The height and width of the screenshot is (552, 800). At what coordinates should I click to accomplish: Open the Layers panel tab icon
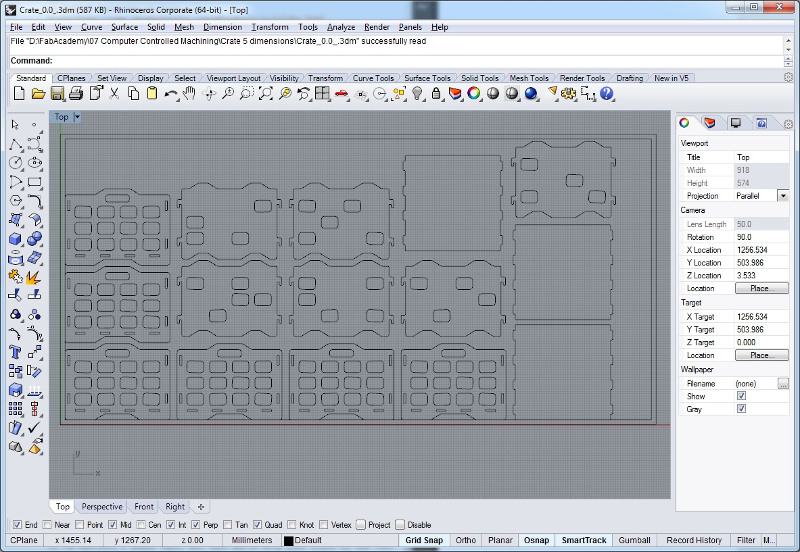(x=709, y=123)
